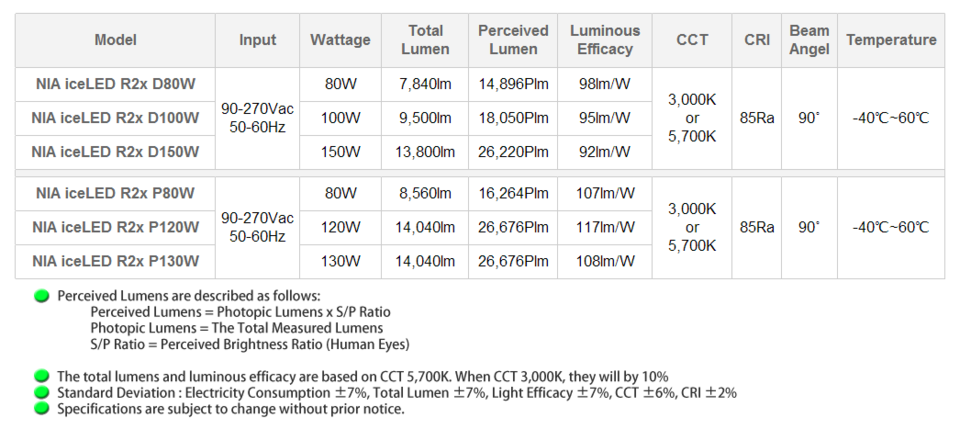Select the NIA iceLED R2x D80W model cell
The image size is (960, 429).
tap(115, 84)
